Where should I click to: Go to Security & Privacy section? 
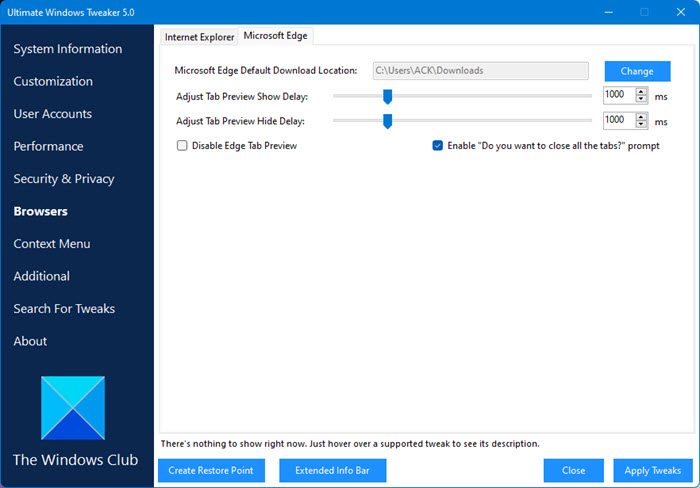point(64,179)
